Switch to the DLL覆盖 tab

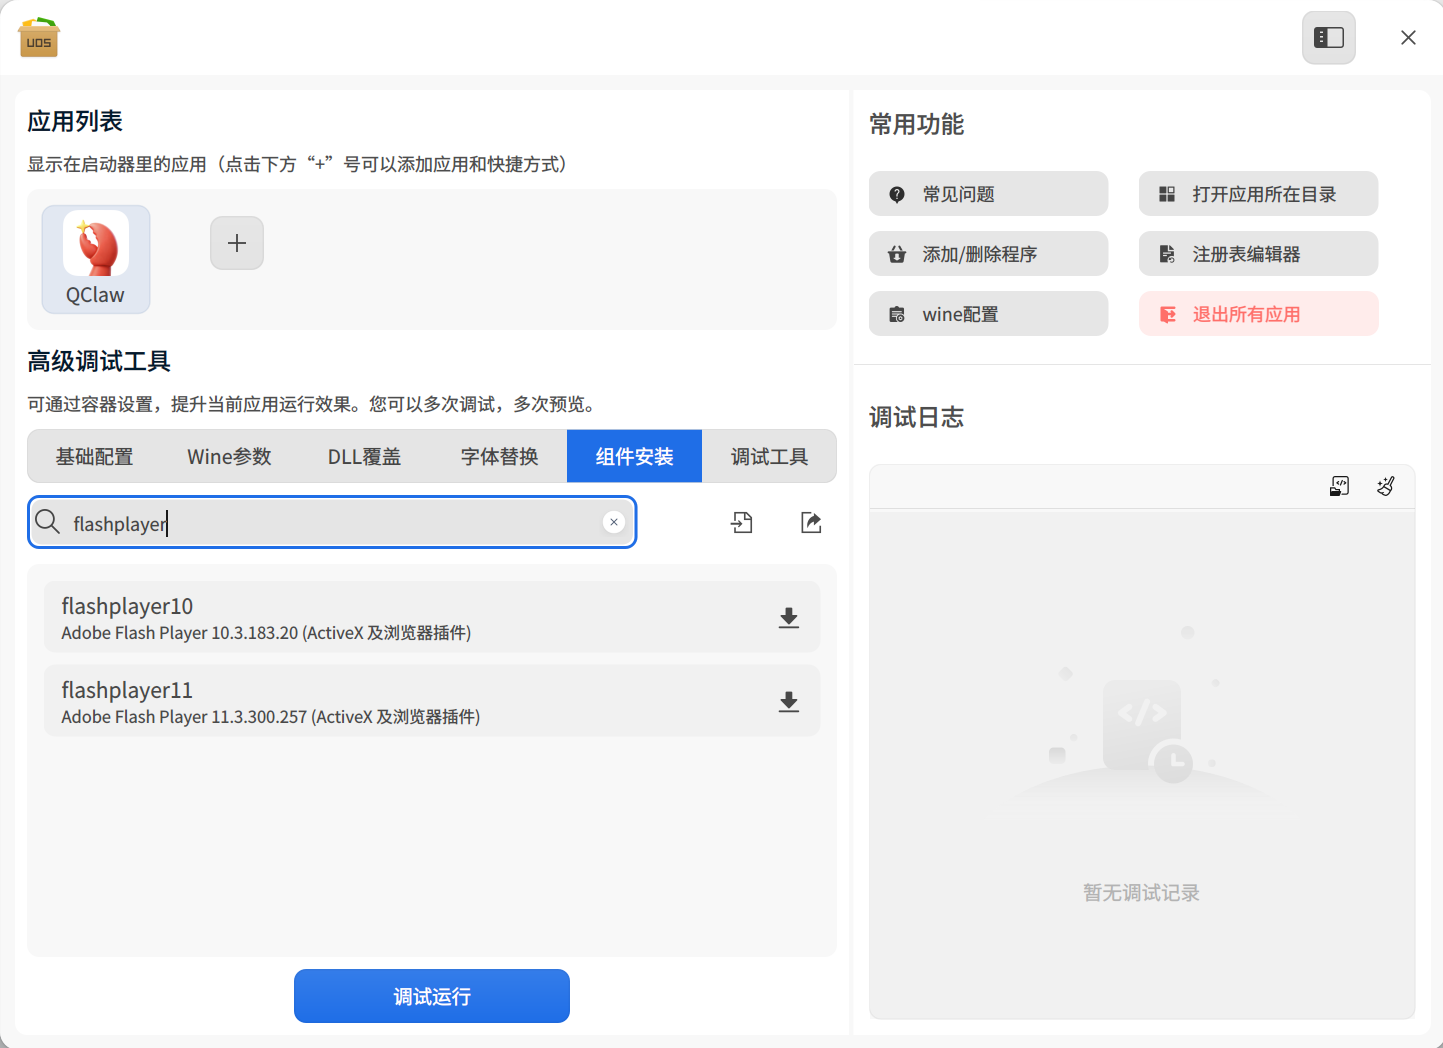pyautogui.click(x=365, y=456)
